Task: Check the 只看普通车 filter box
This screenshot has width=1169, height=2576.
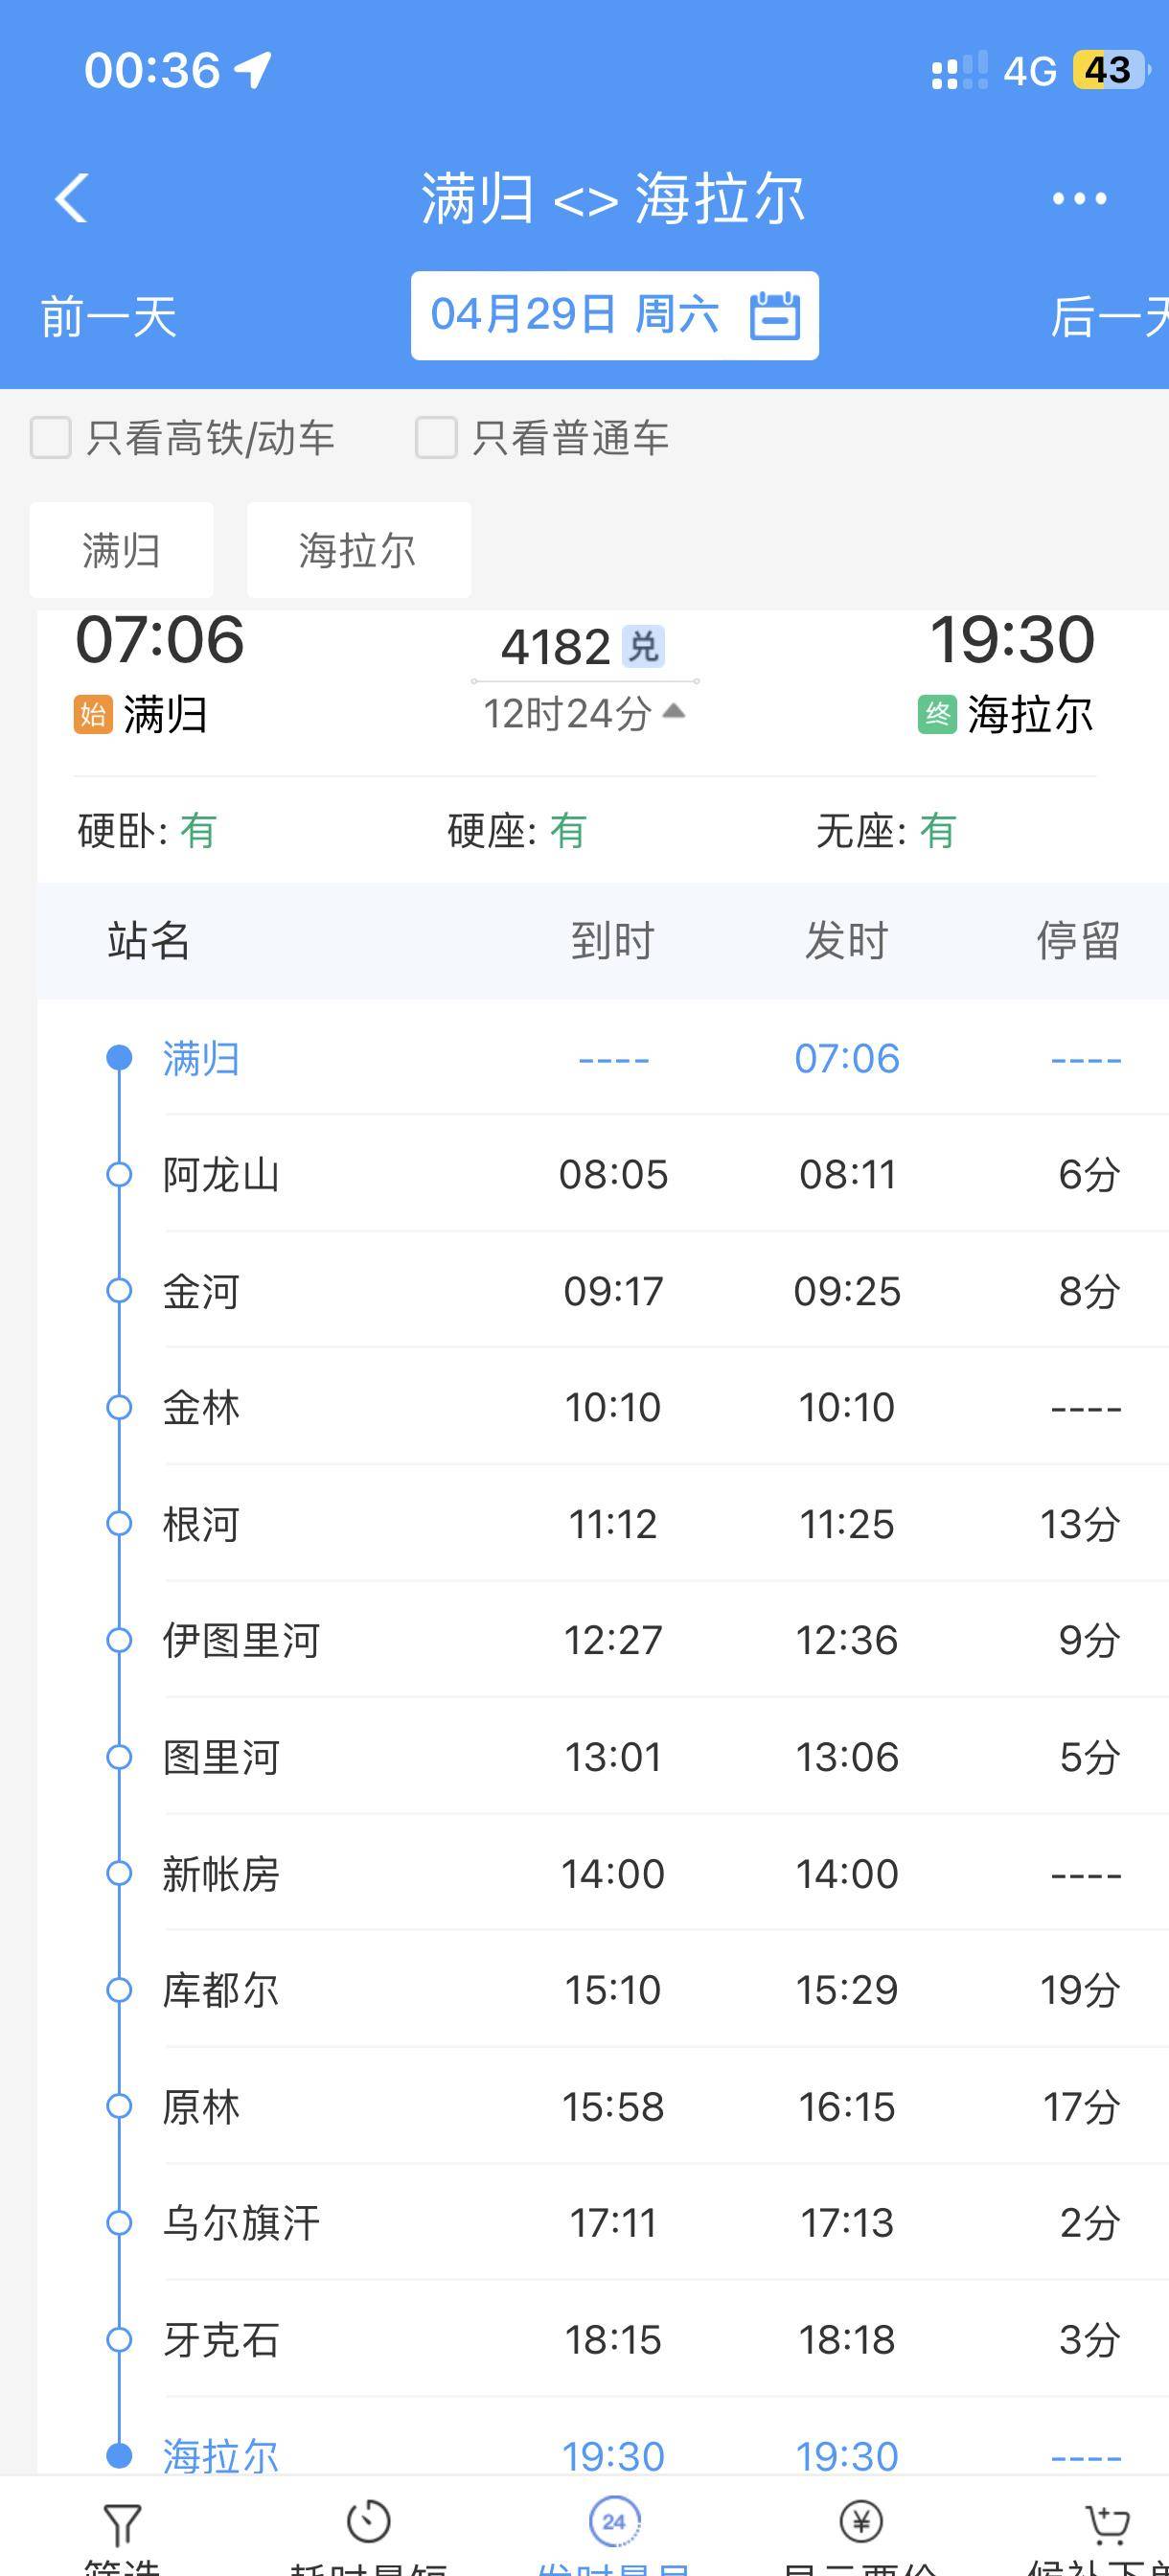Action: pos(436,438)
